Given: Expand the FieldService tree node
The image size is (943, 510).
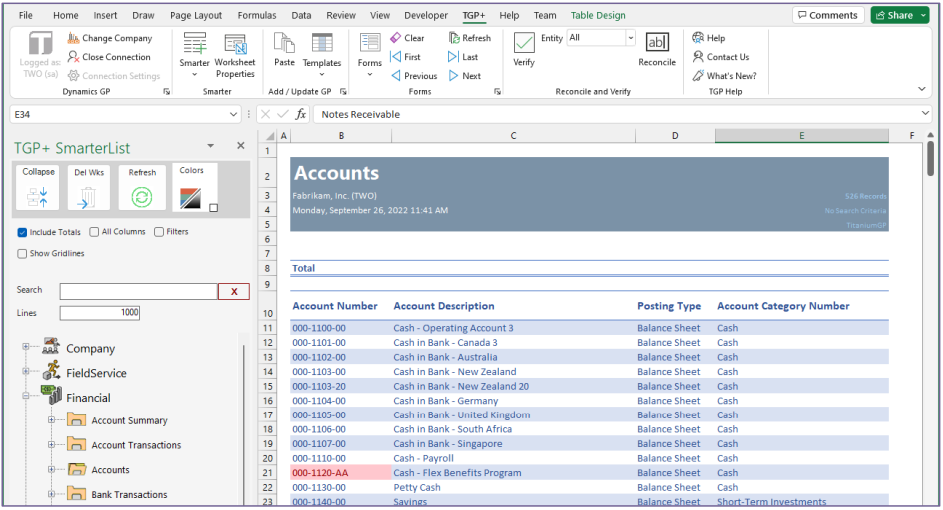Looking at the screenshot, I should 26,371.
